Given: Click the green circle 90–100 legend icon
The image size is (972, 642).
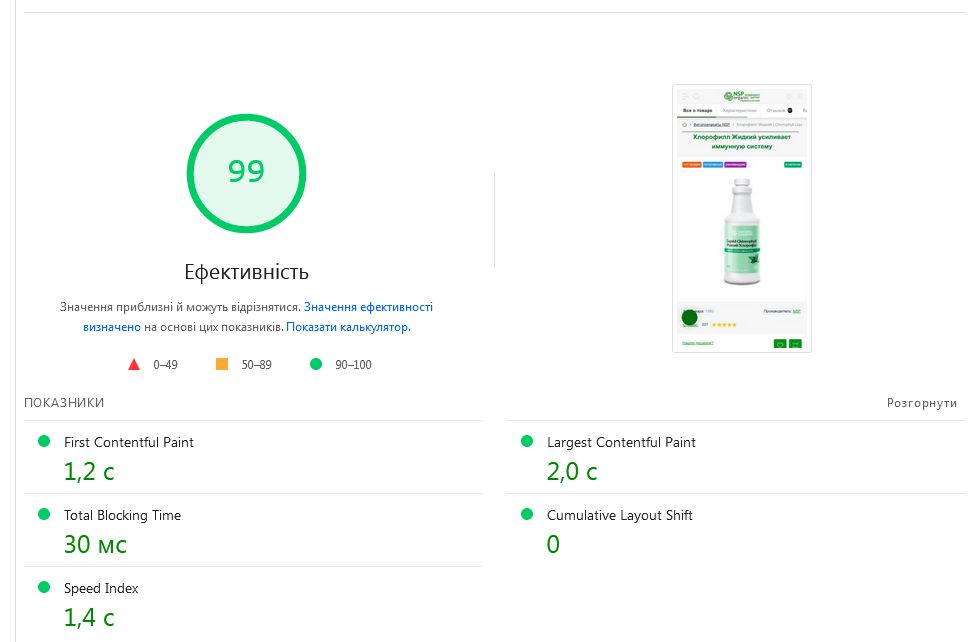Looking at the screenshot, I should (x=316, y=364).
